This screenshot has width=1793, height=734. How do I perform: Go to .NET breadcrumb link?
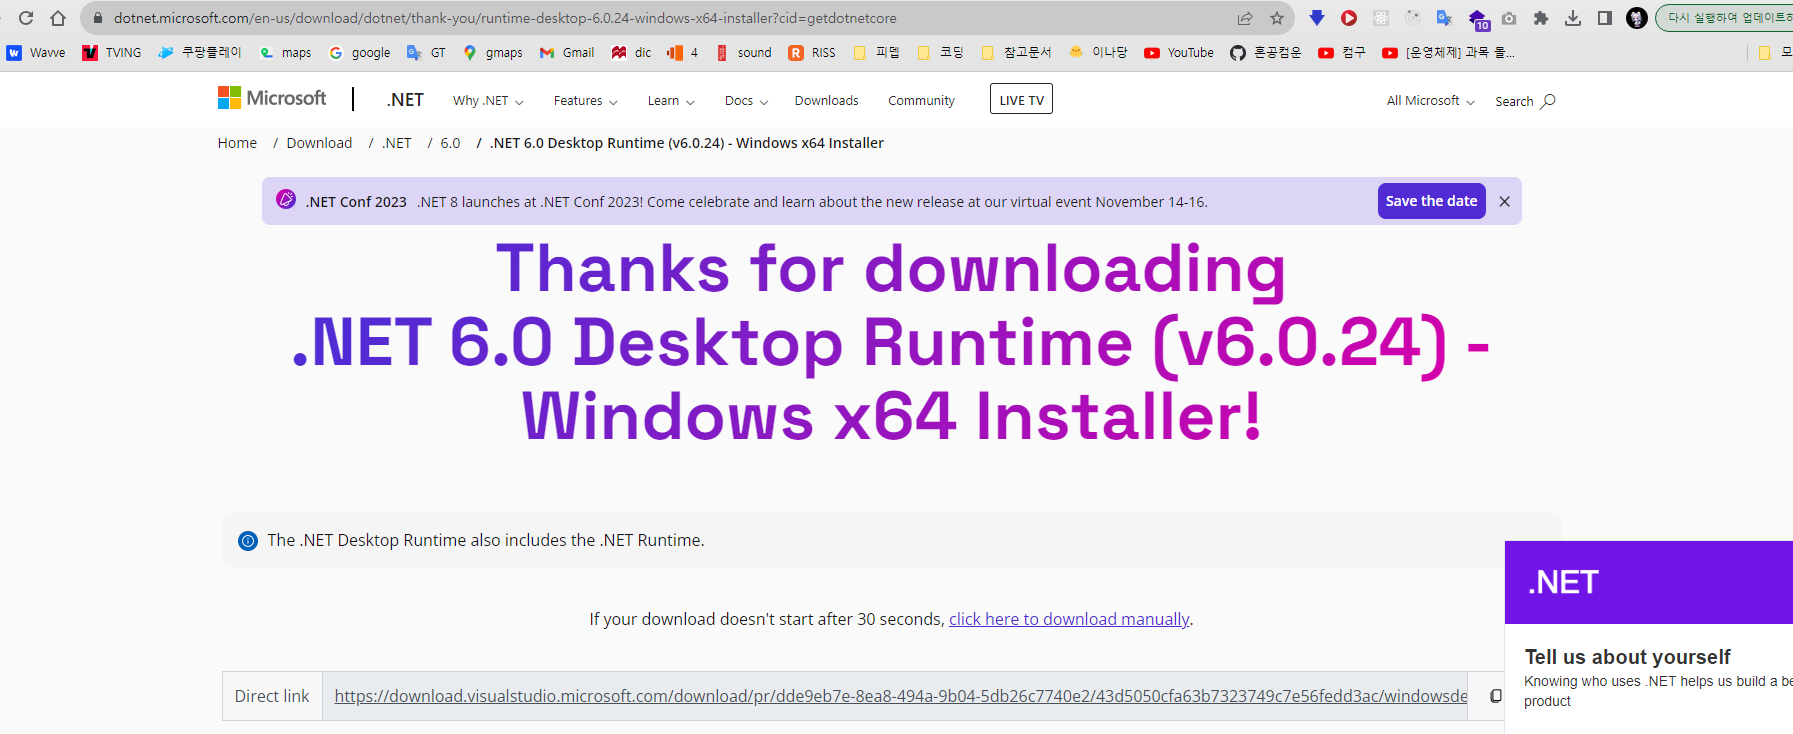coord(397,143)
